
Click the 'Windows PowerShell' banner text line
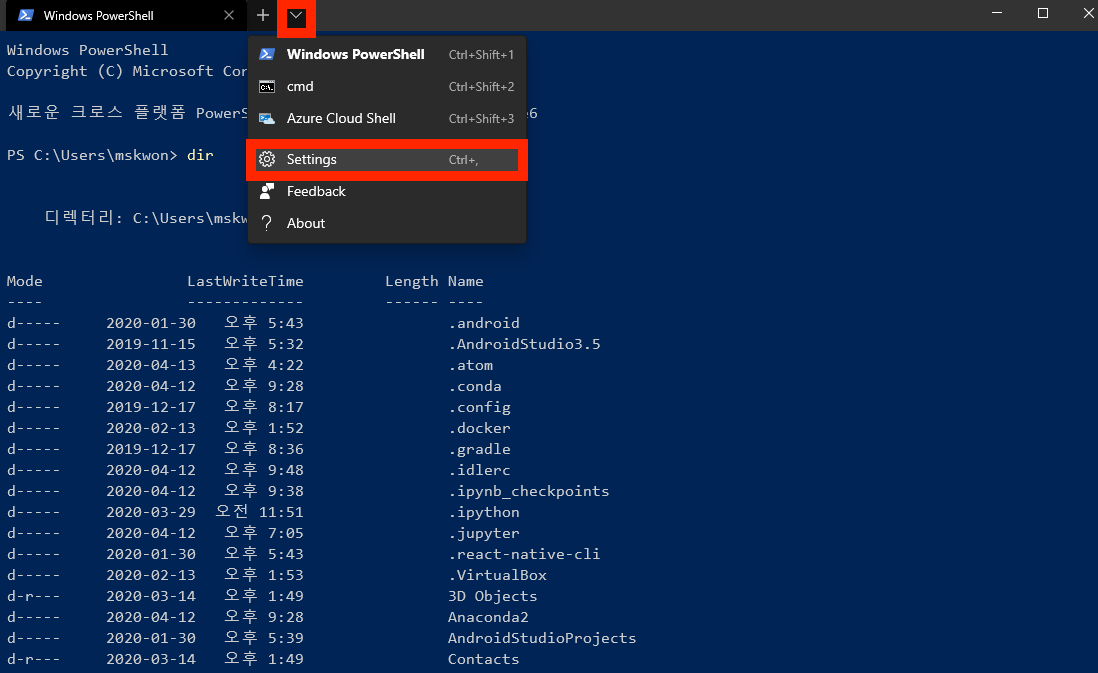(88, 50)
